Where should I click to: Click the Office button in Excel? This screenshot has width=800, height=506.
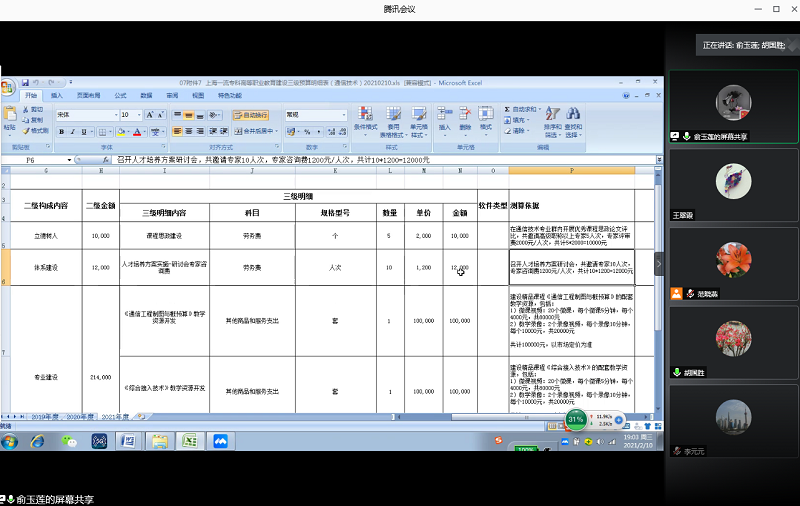pos(8,88)
